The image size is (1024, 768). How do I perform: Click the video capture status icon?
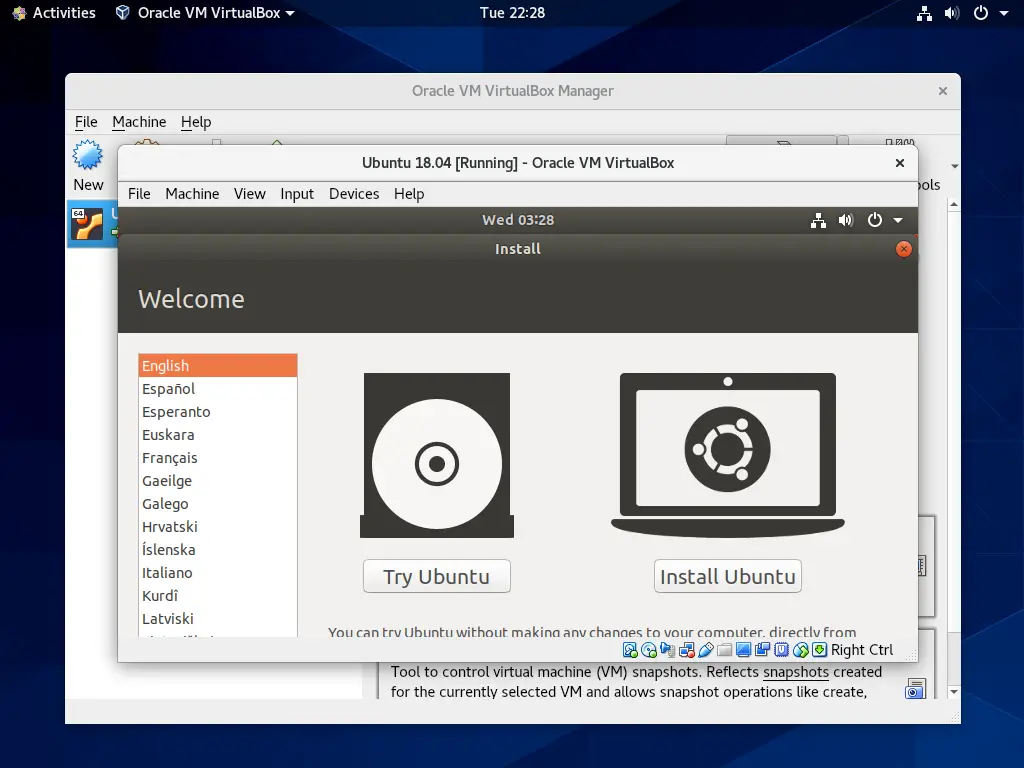(762, 650)
